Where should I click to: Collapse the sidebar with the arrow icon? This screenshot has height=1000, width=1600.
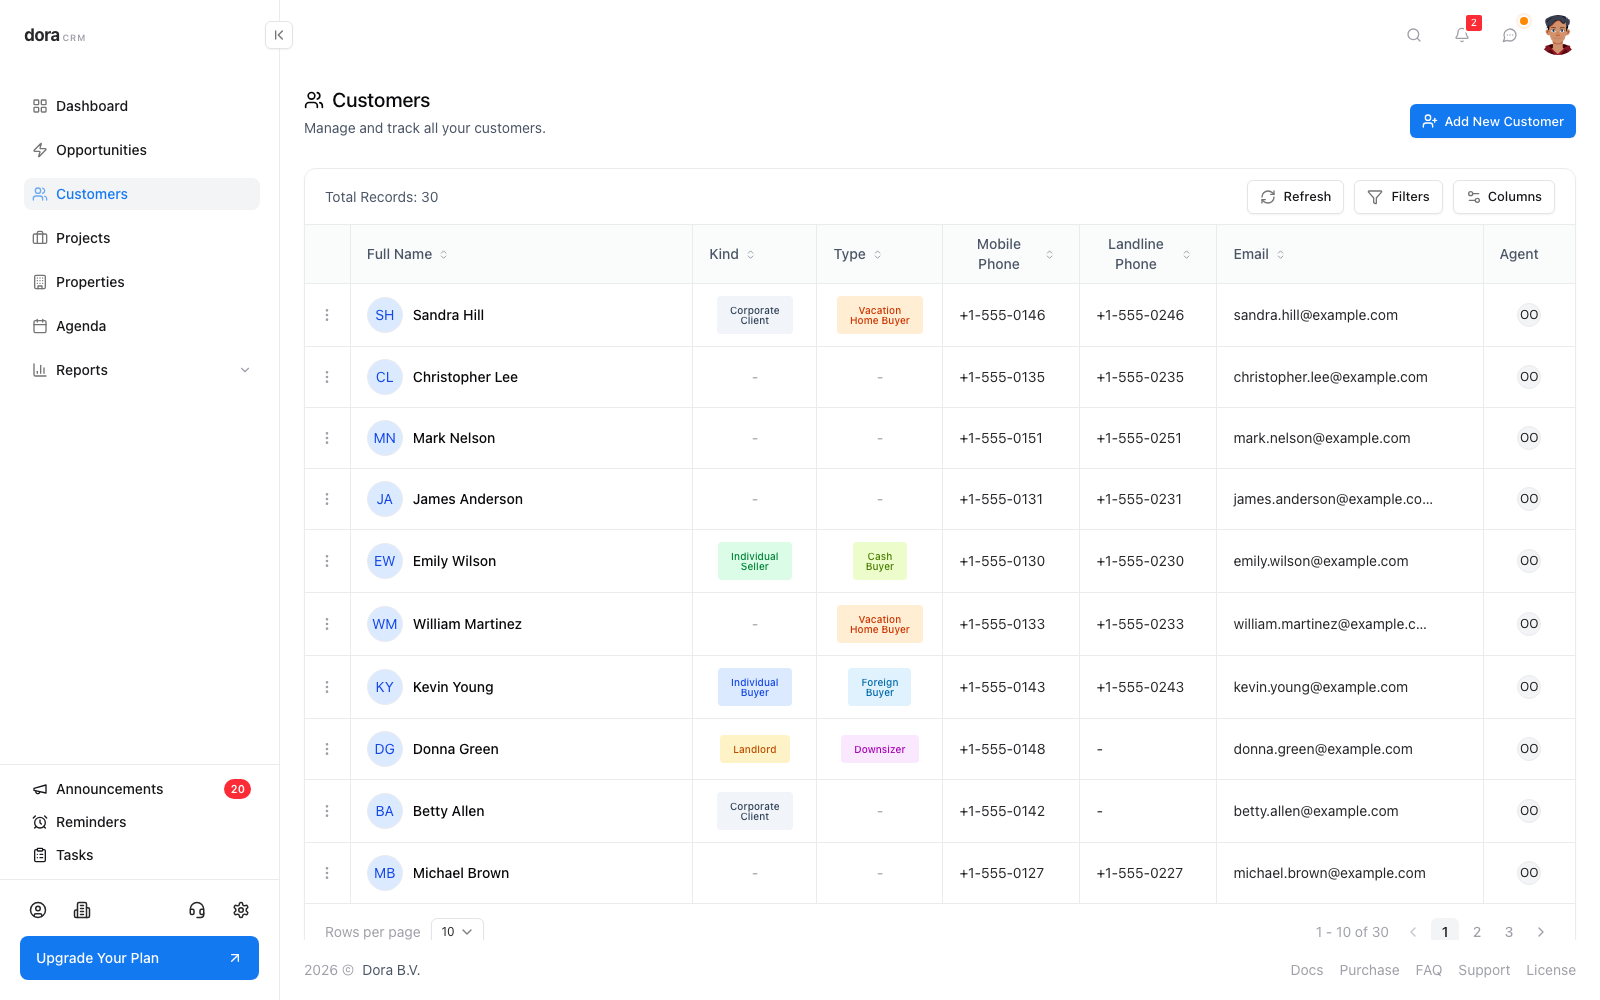279,35
